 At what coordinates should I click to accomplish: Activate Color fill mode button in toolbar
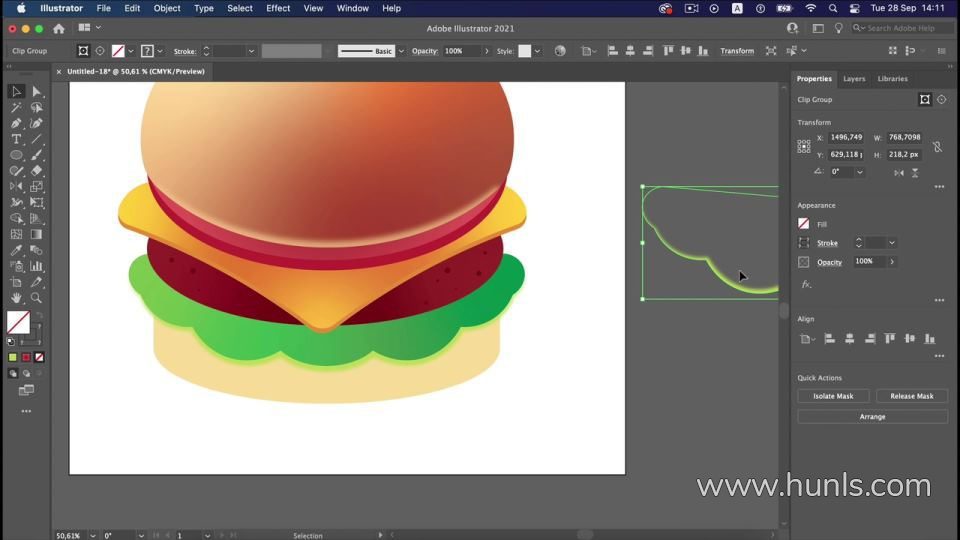pyautogui.click(x=12, y=357)
